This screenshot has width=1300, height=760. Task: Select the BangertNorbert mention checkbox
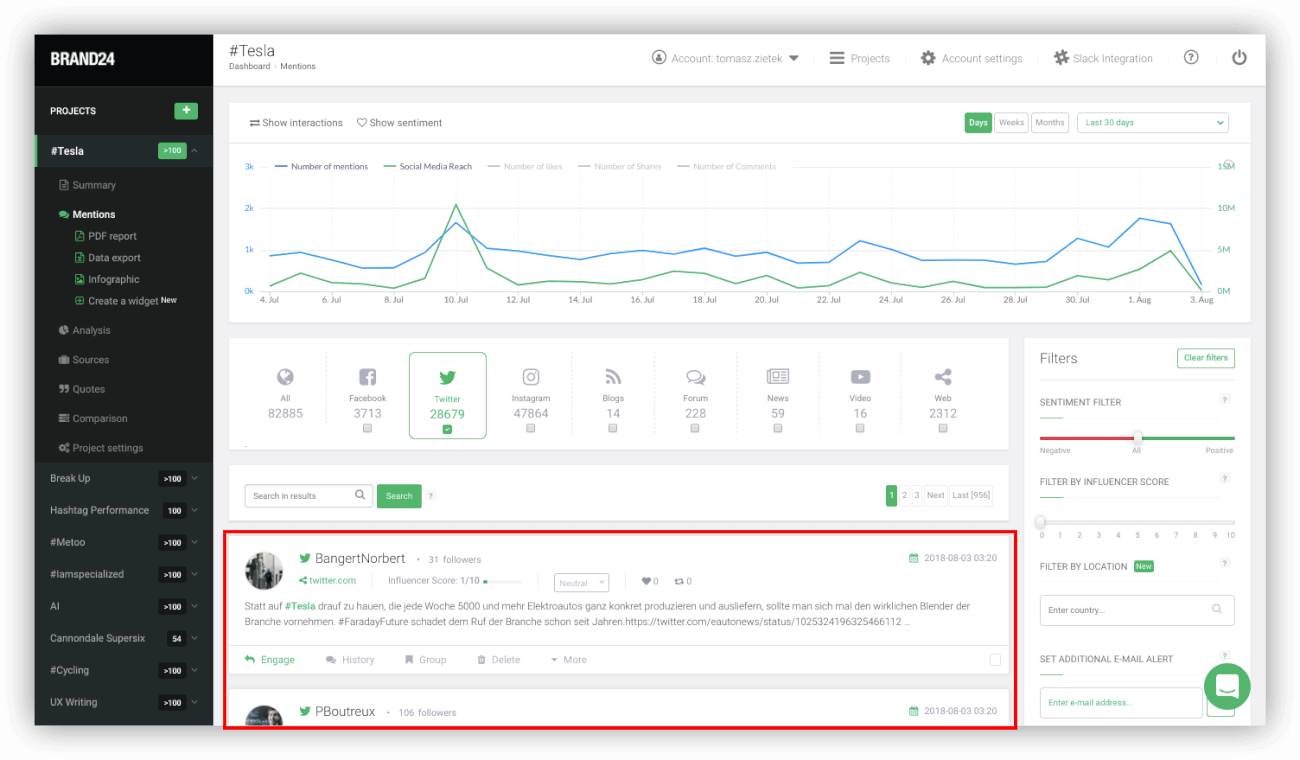[x=995, y=660]
